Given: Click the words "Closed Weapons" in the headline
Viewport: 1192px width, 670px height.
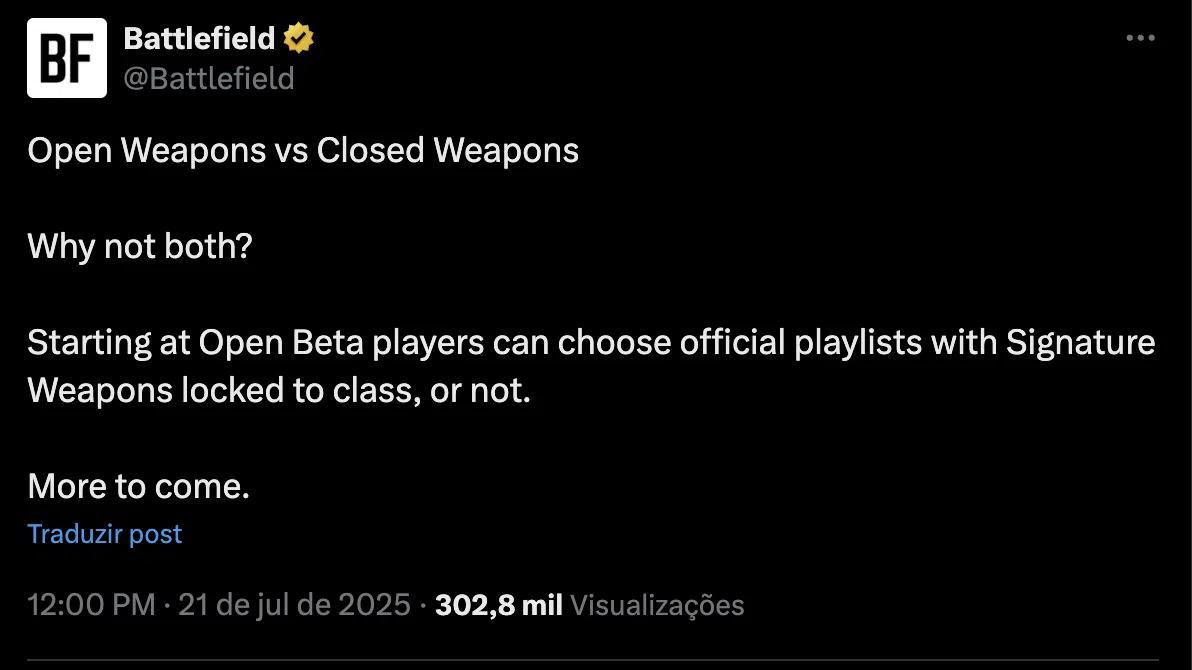Looking at the screenshot, I should pyautogui.click(x=447, y=150).
